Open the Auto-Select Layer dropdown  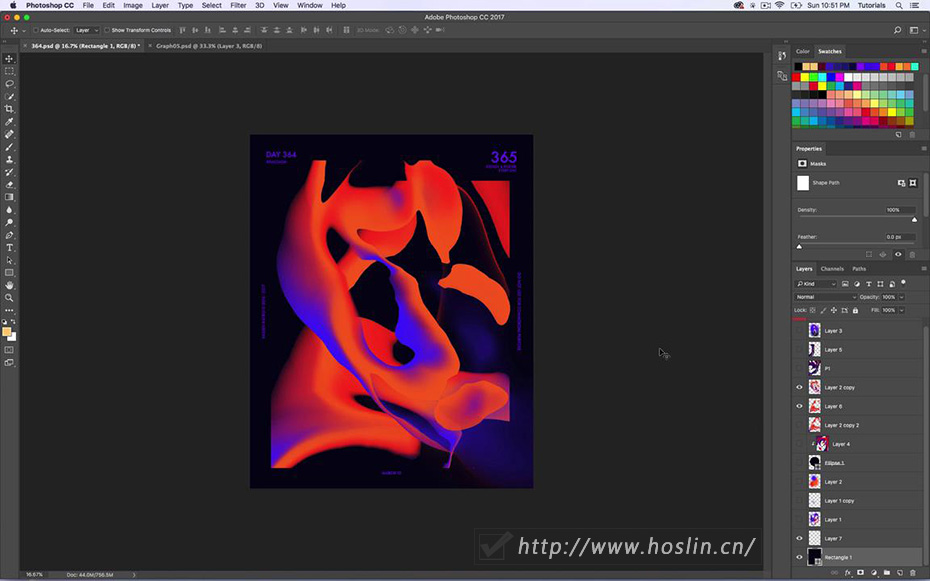coord(87,30)
